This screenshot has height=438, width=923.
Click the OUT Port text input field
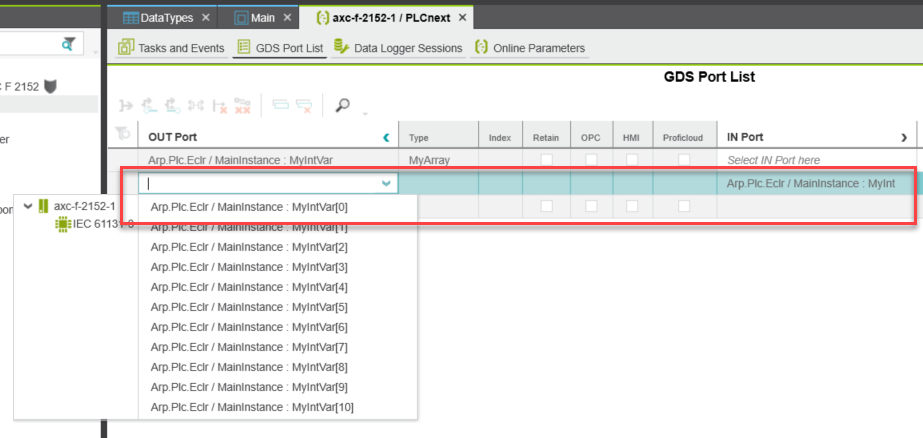(260, 184)
